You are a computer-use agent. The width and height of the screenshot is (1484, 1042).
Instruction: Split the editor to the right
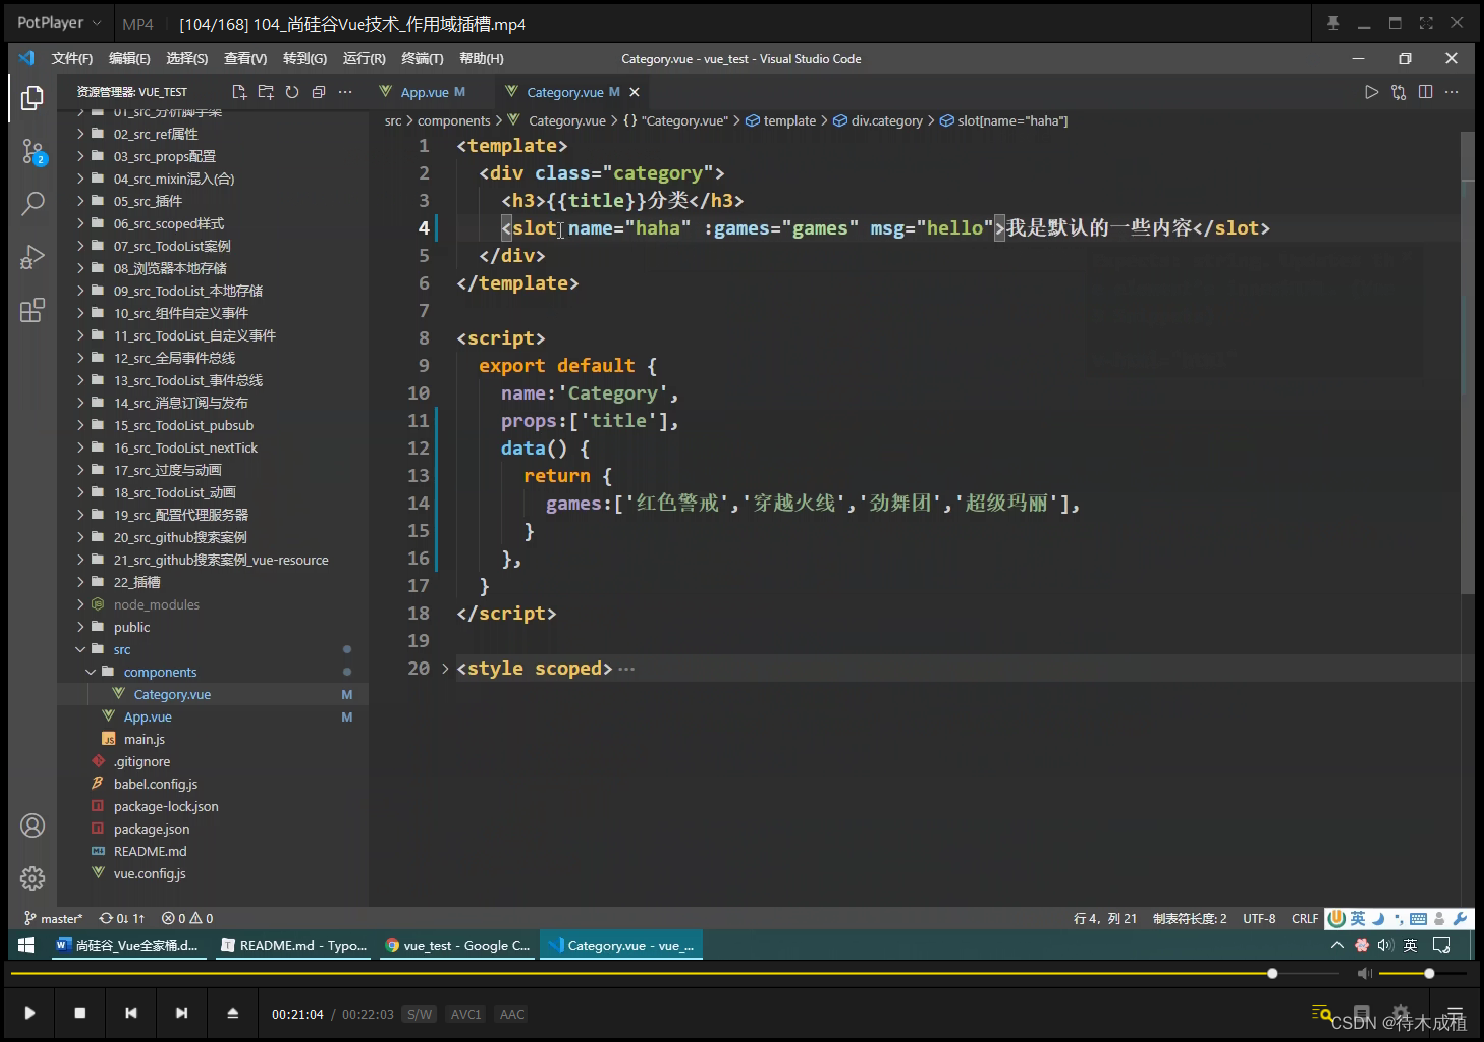tap(1425, 92)
